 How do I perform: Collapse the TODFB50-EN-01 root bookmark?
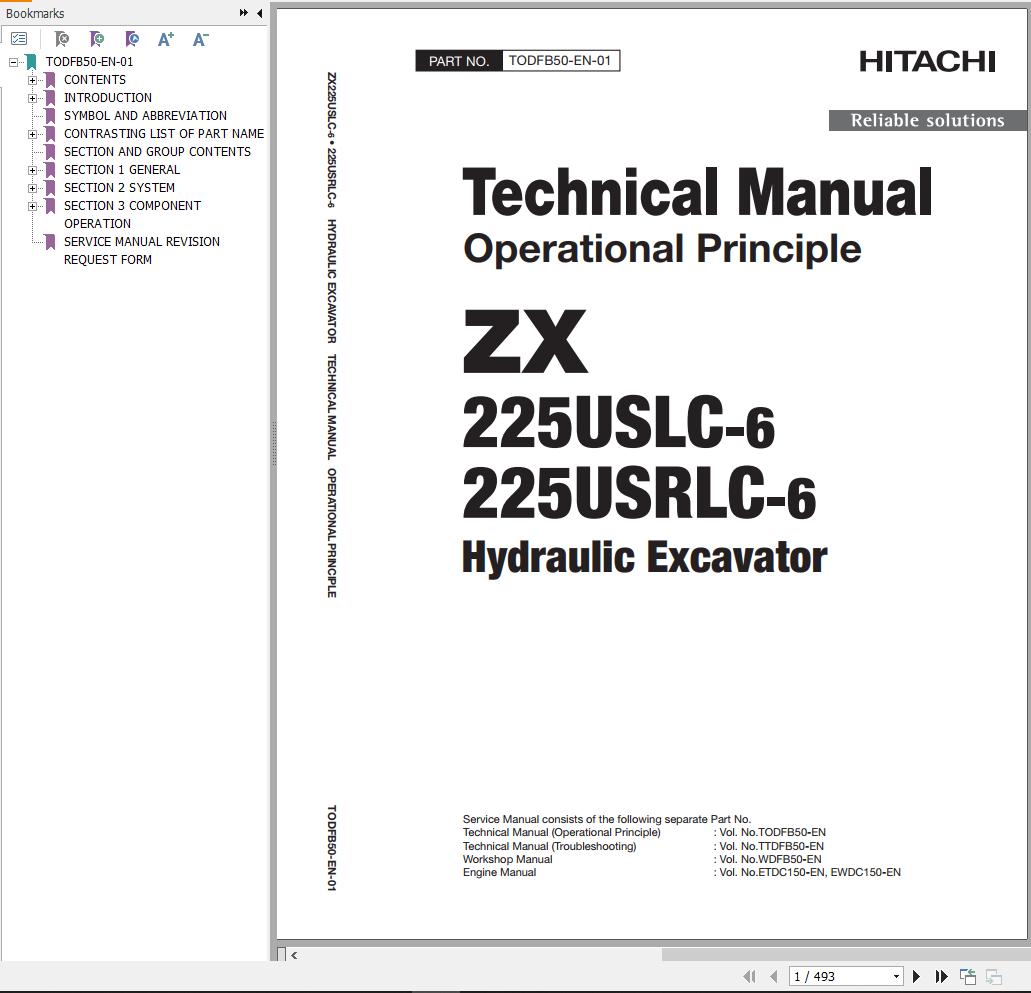pos(13,62)
